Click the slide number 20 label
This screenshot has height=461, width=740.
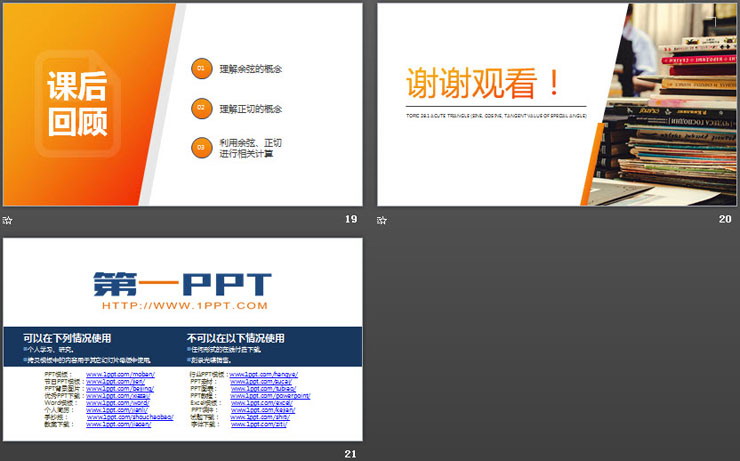coord(725,219)
